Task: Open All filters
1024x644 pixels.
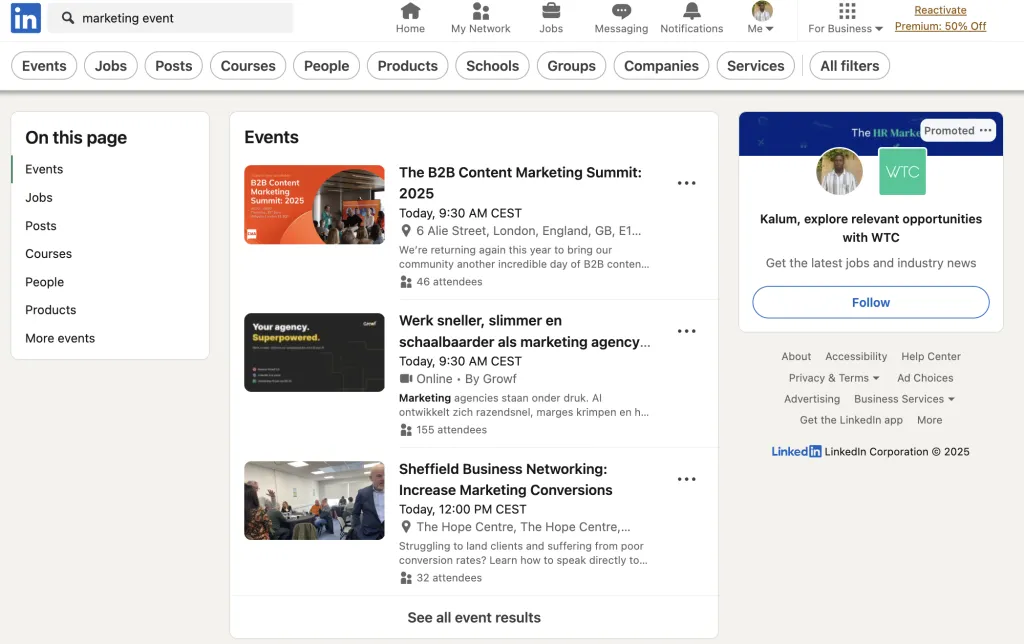Action: coord(850,65)
